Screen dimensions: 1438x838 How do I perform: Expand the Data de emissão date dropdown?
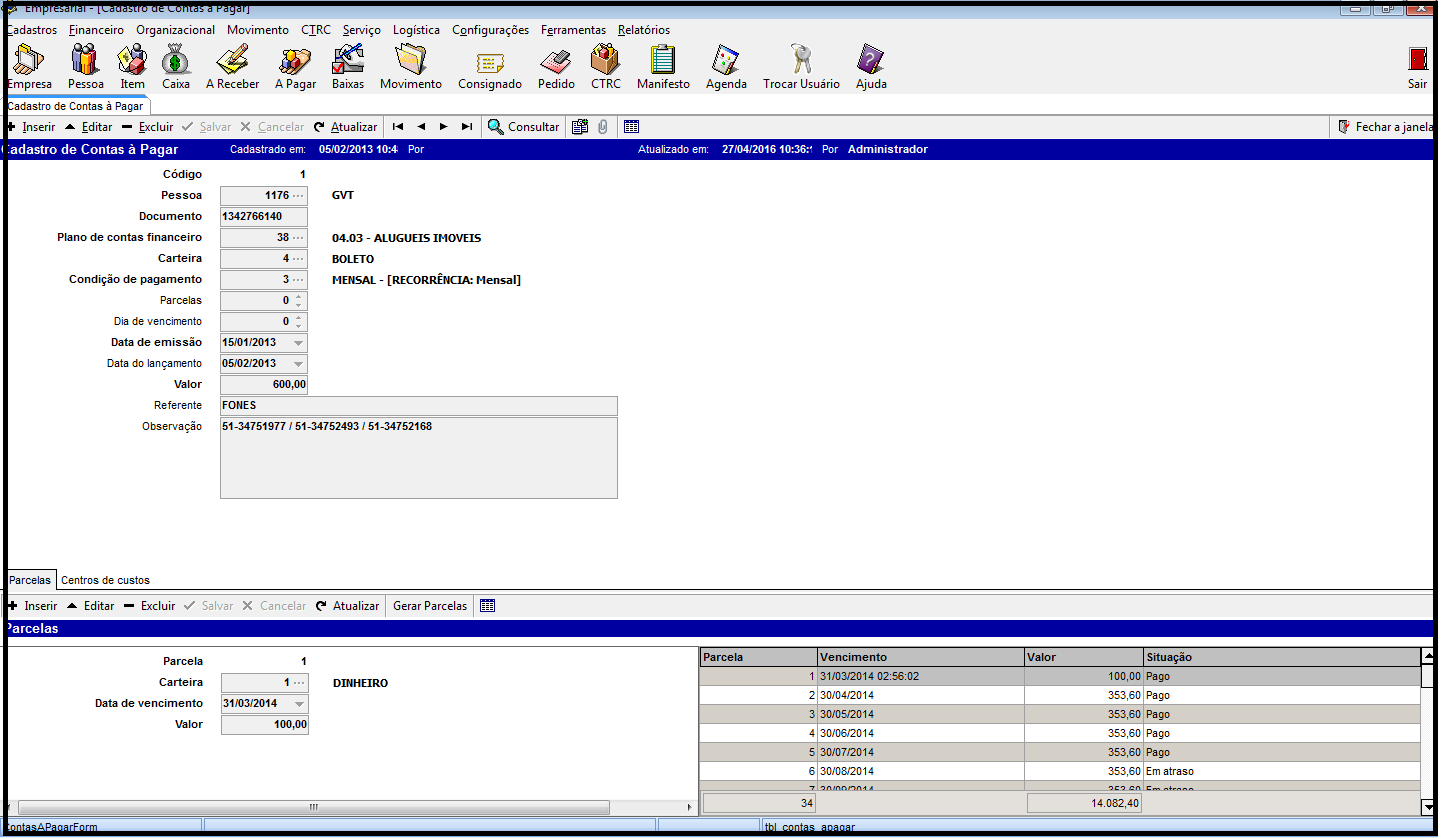(298, 343)
